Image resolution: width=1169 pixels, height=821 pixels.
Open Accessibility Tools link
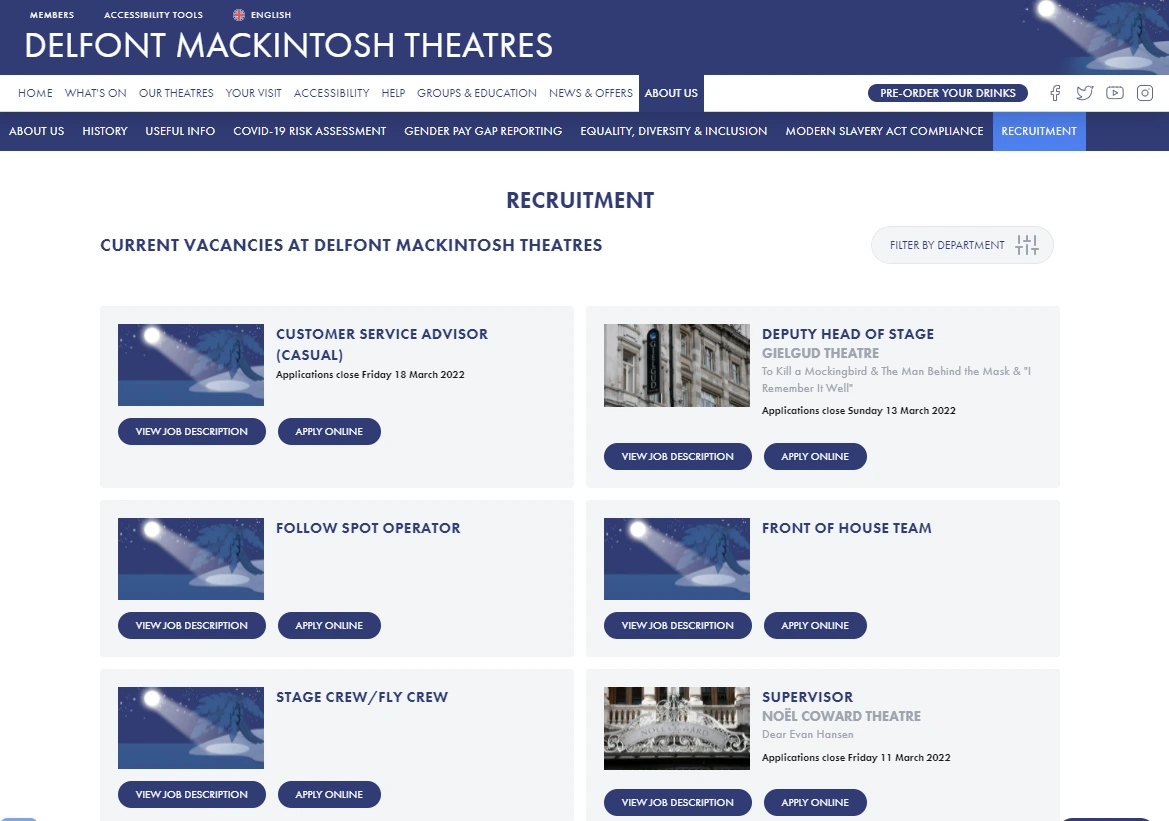[153, 15]
